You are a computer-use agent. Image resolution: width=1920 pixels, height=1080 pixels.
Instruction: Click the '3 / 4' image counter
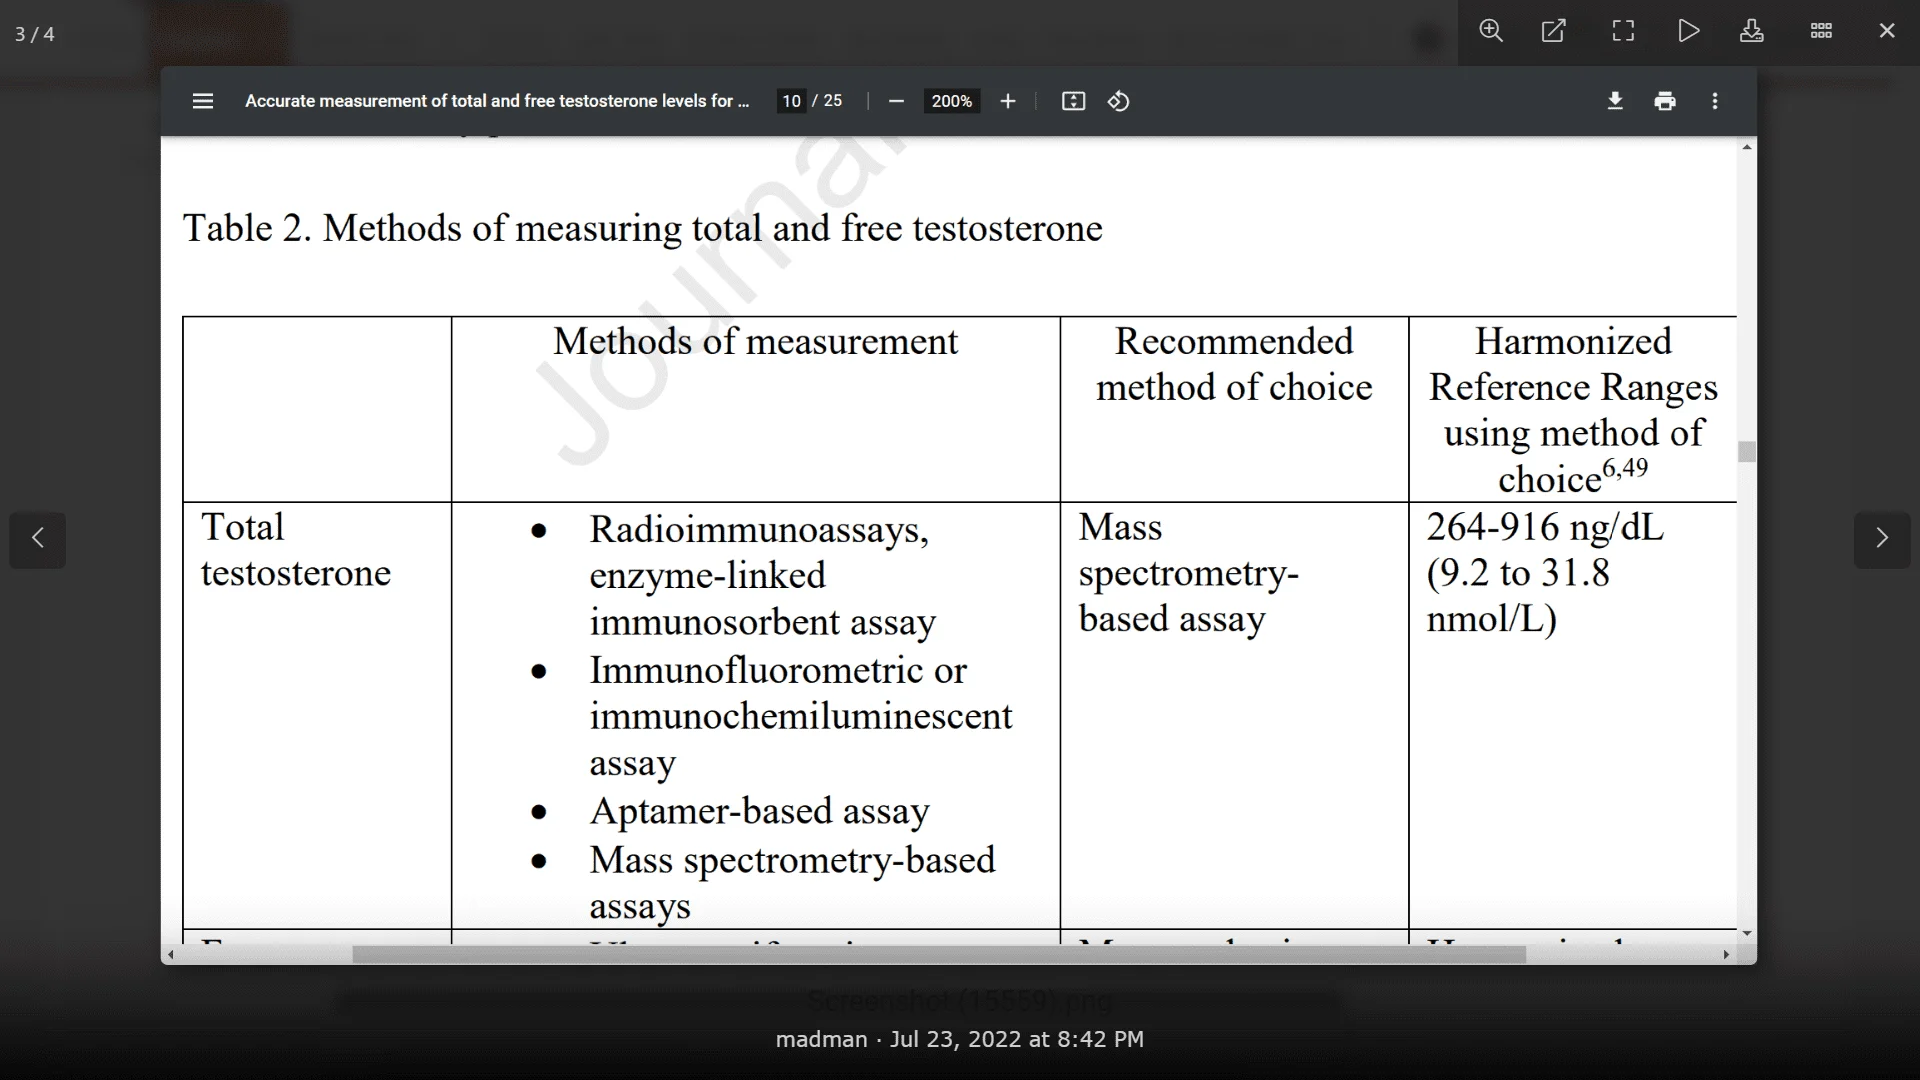[35, 34]
